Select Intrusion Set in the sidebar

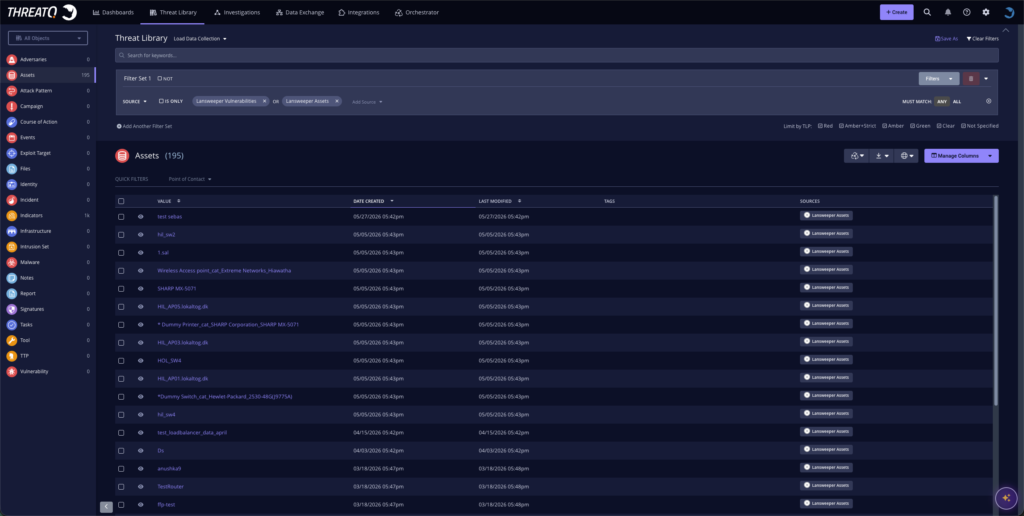(x=34, y=247)
